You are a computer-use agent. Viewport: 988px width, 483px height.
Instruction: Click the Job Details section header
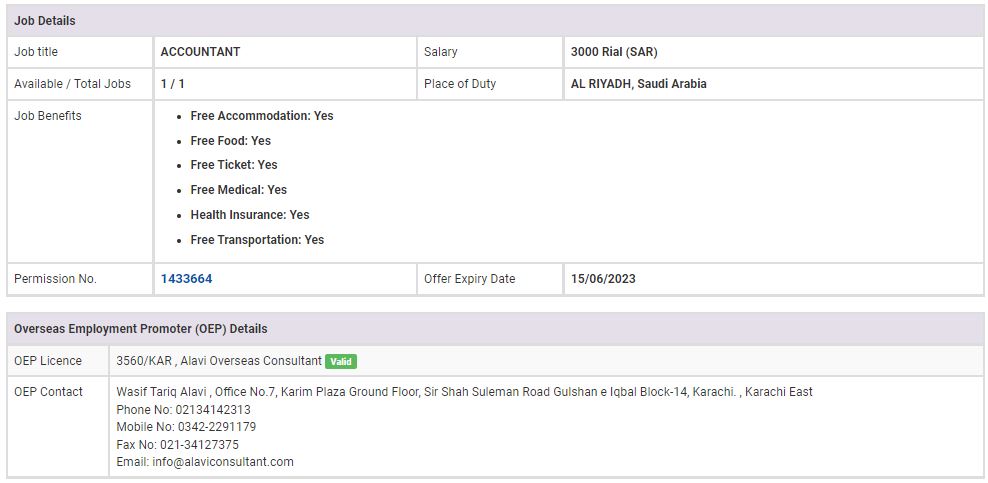pos(45,20)
